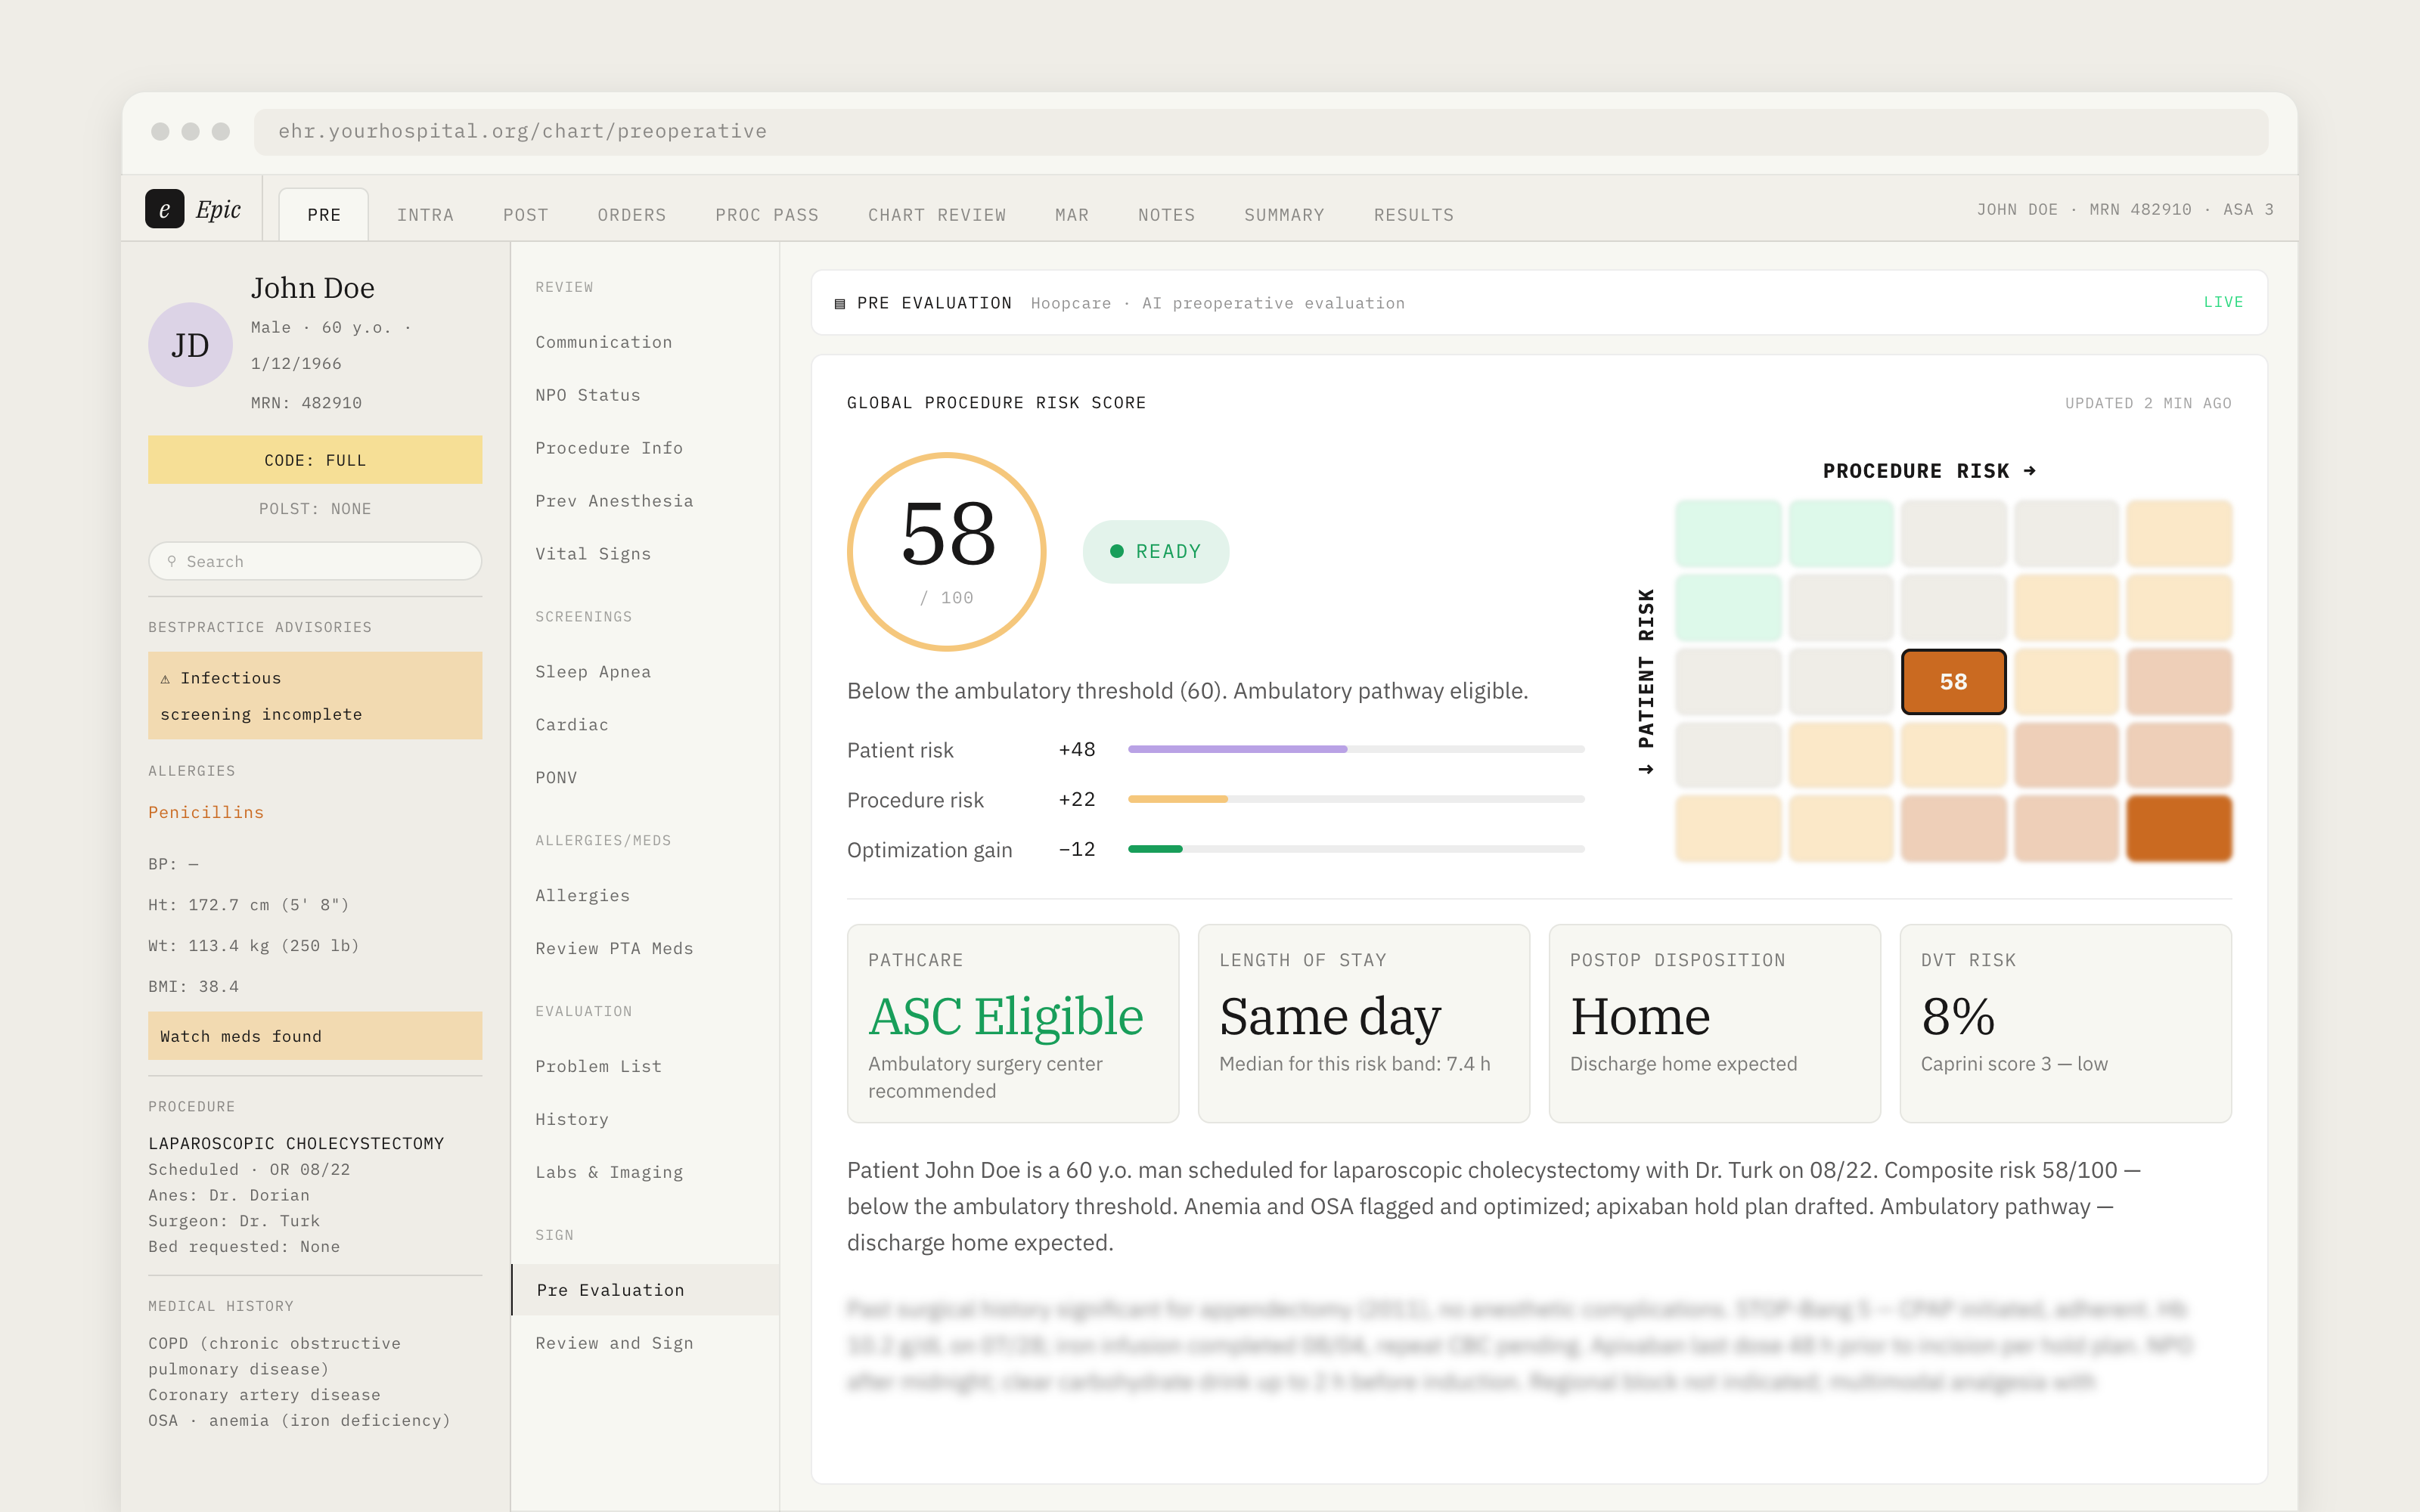Open NPO Status section
Image resolution: width=2420 pixels, height=1512 pixels.
pos(588,395)
